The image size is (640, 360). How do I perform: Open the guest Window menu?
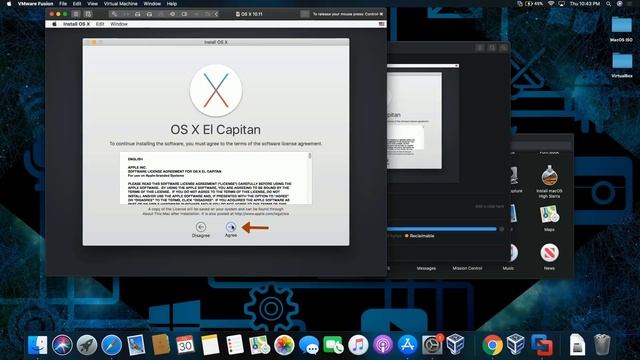pos(119,24)
